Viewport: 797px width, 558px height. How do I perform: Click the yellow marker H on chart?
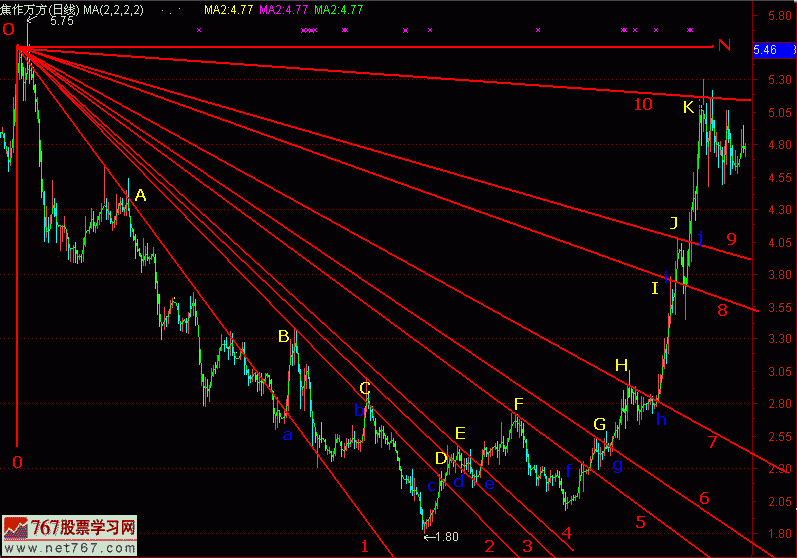click(x=622, y=365)
